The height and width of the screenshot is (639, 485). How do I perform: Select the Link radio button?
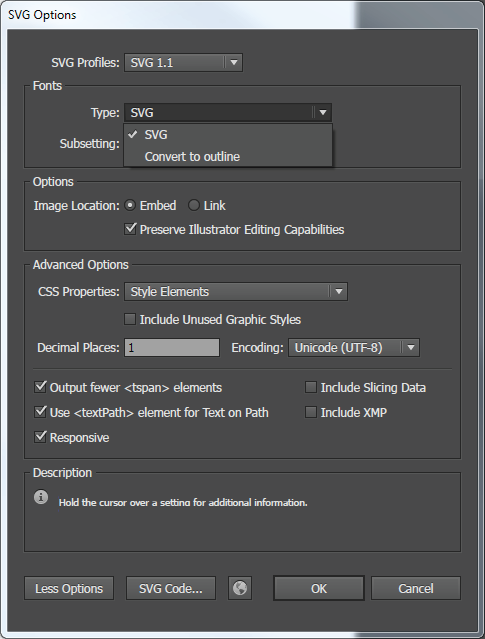point(194,205)
